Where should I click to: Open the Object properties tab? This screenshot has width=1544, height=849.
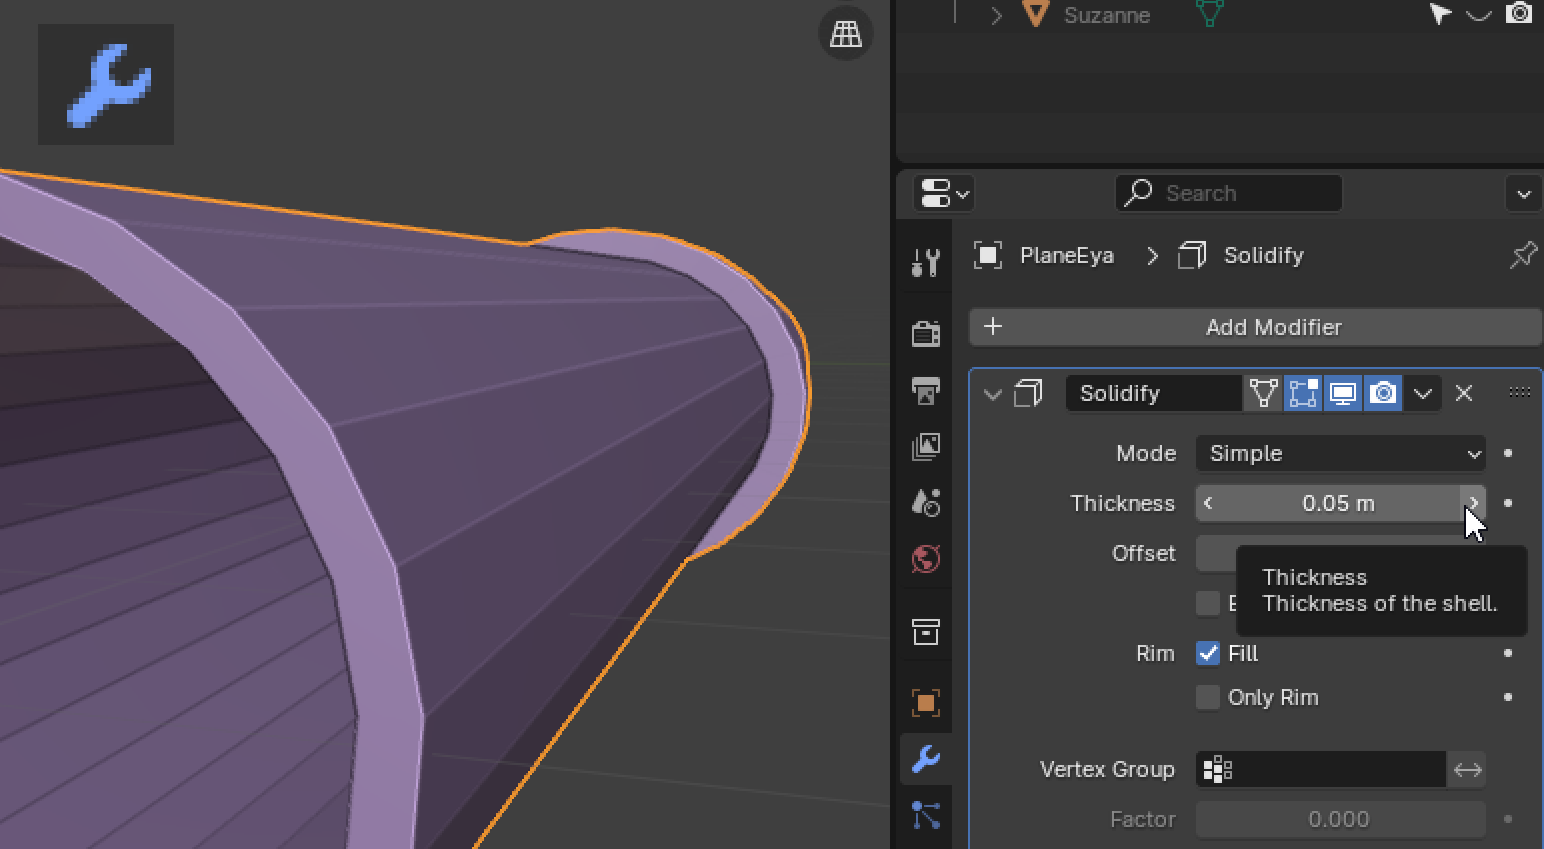926,703
